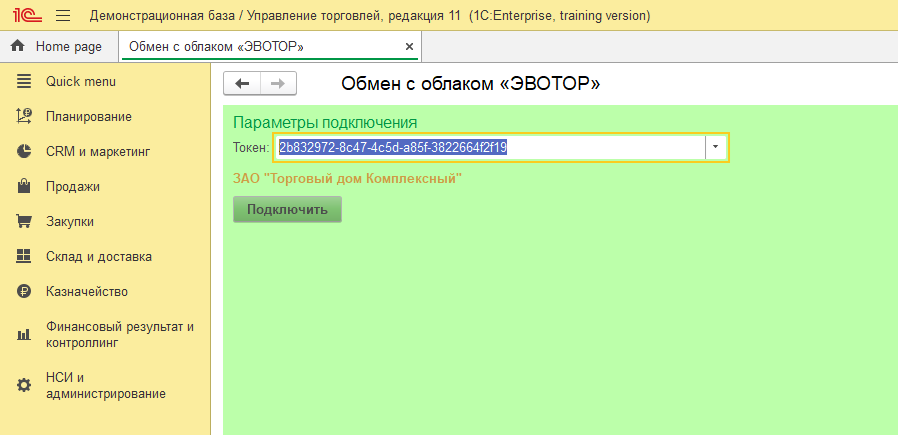Screen dimensions: 898x435
Task: Click the Склад и доставка grid icon
Action: [23, 256]
